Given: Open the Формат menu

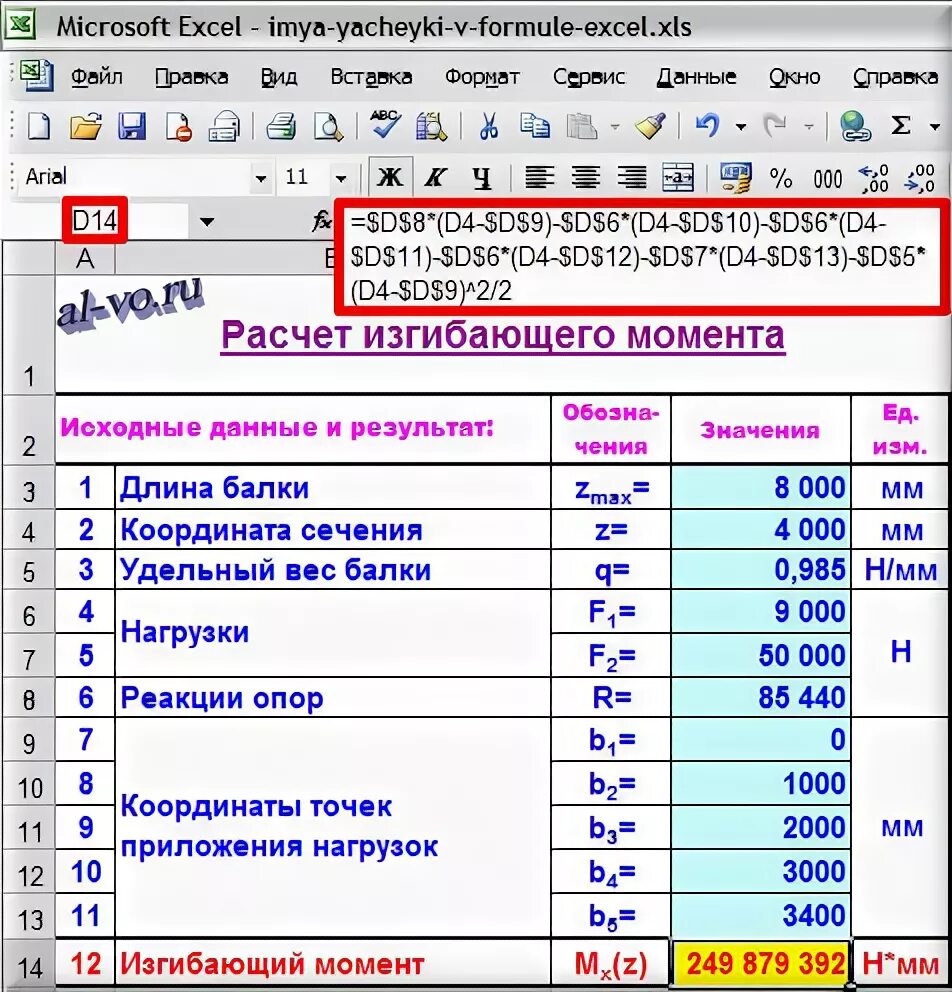Looking at the screenshot, I should pyautogui.click(x=482, y=77).
